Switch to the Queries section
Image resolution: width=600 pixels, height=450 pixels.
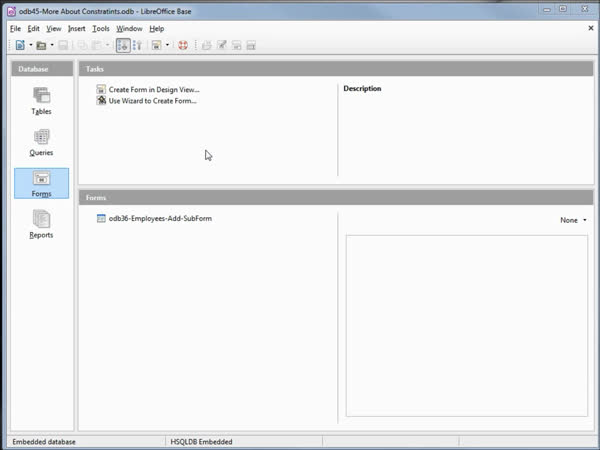click(41, 142)
